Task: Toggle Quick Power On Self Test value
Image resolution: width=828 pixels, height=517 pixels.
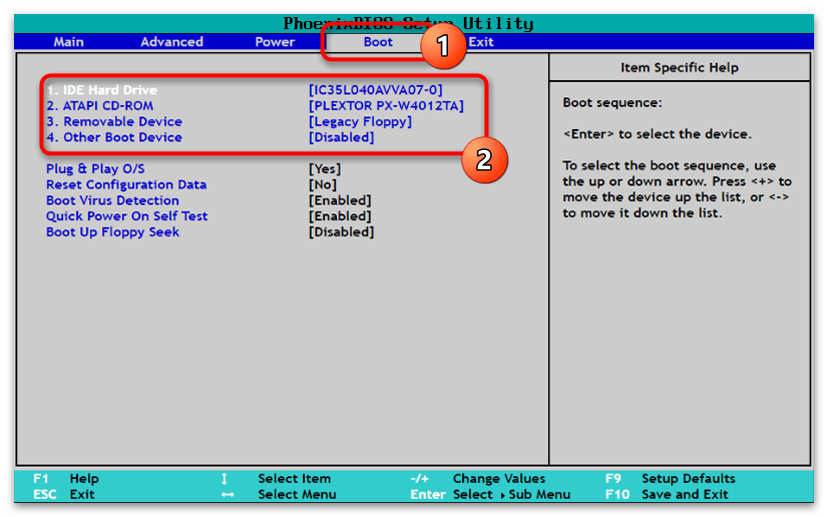Action: (340, 216)
